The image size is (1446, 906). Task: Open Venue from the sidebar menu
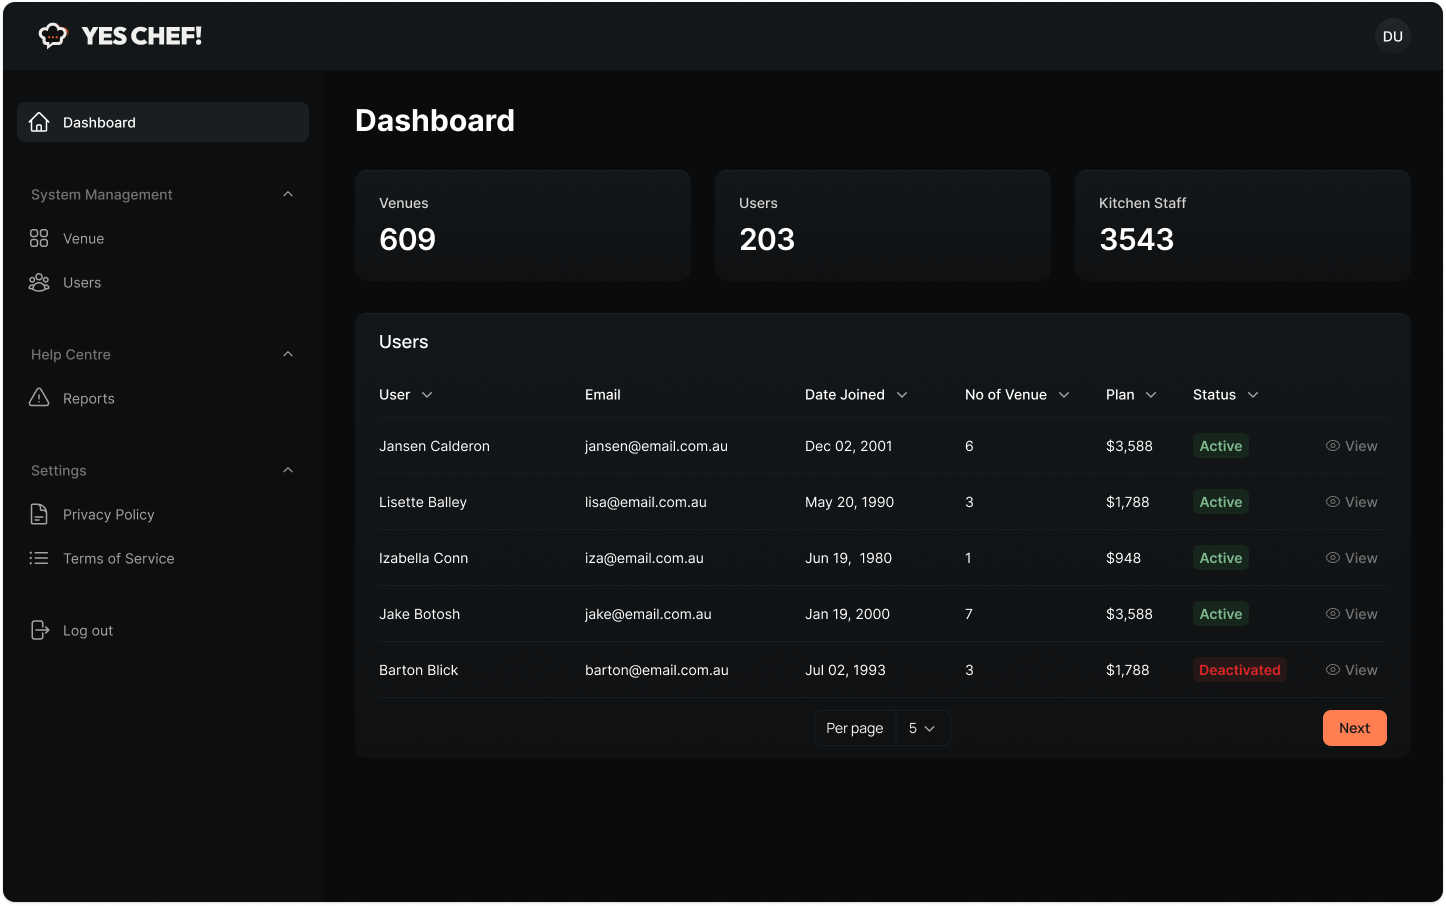83,238
